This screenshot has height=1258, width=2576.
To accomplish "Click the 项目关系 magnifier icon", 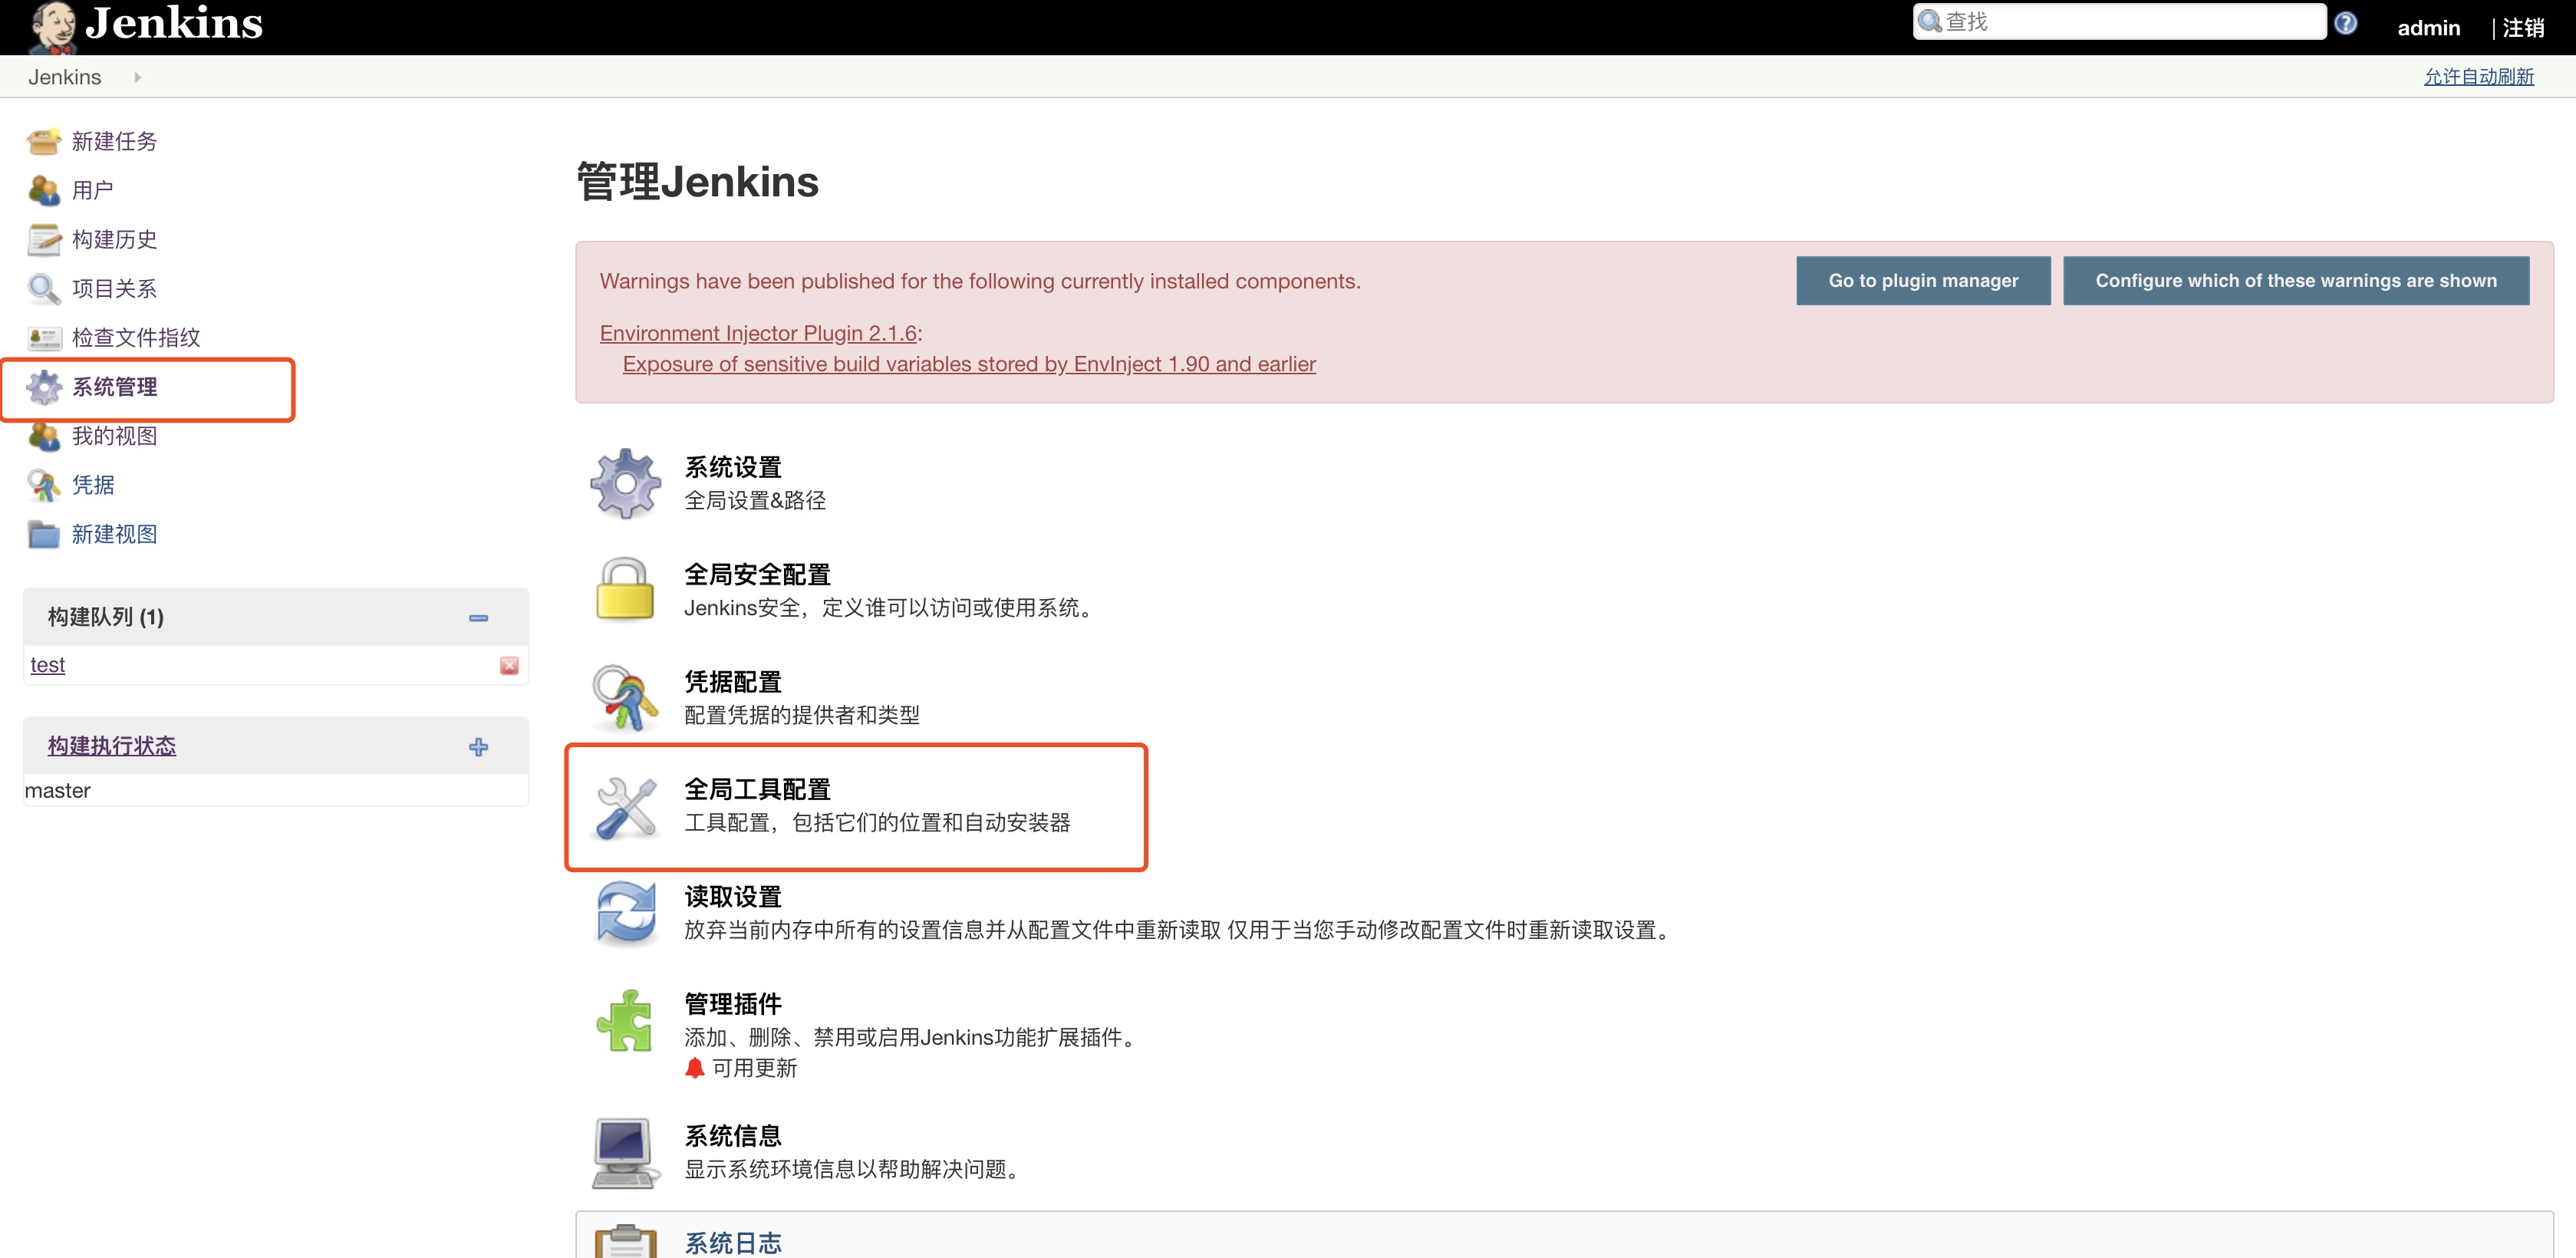I will [43, 289].
